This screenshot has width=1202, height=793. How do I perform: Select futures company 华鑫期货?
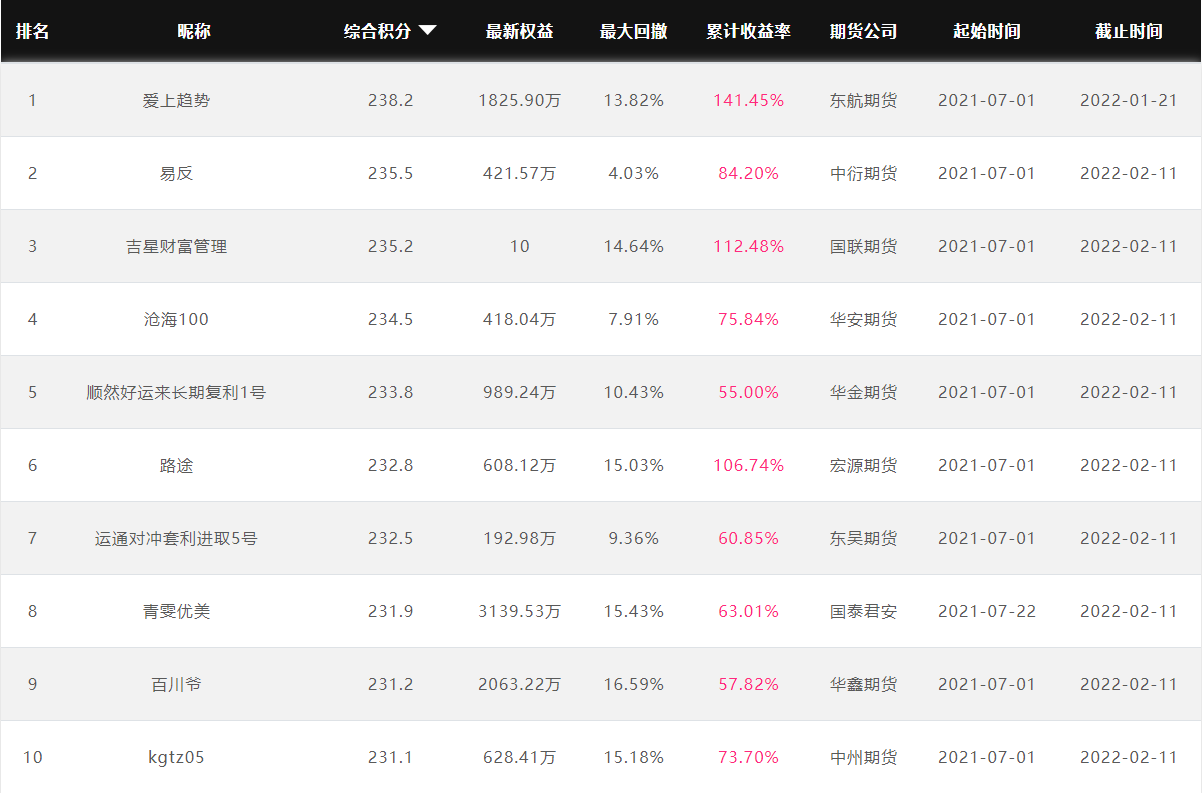coord(863,684)
